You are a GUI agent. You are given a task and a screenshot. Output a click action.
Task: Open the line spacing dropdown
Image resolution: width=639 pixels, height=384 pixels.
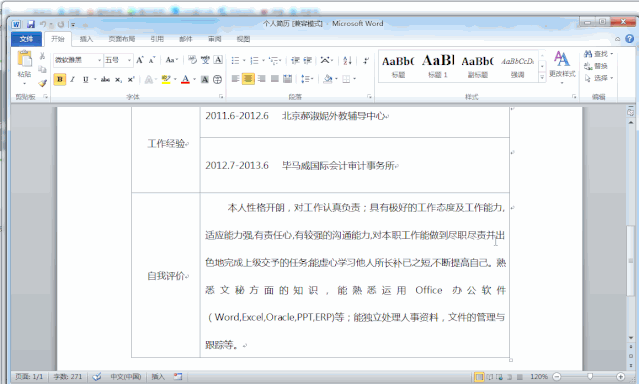pyautogui.click(x=307, y=79)
